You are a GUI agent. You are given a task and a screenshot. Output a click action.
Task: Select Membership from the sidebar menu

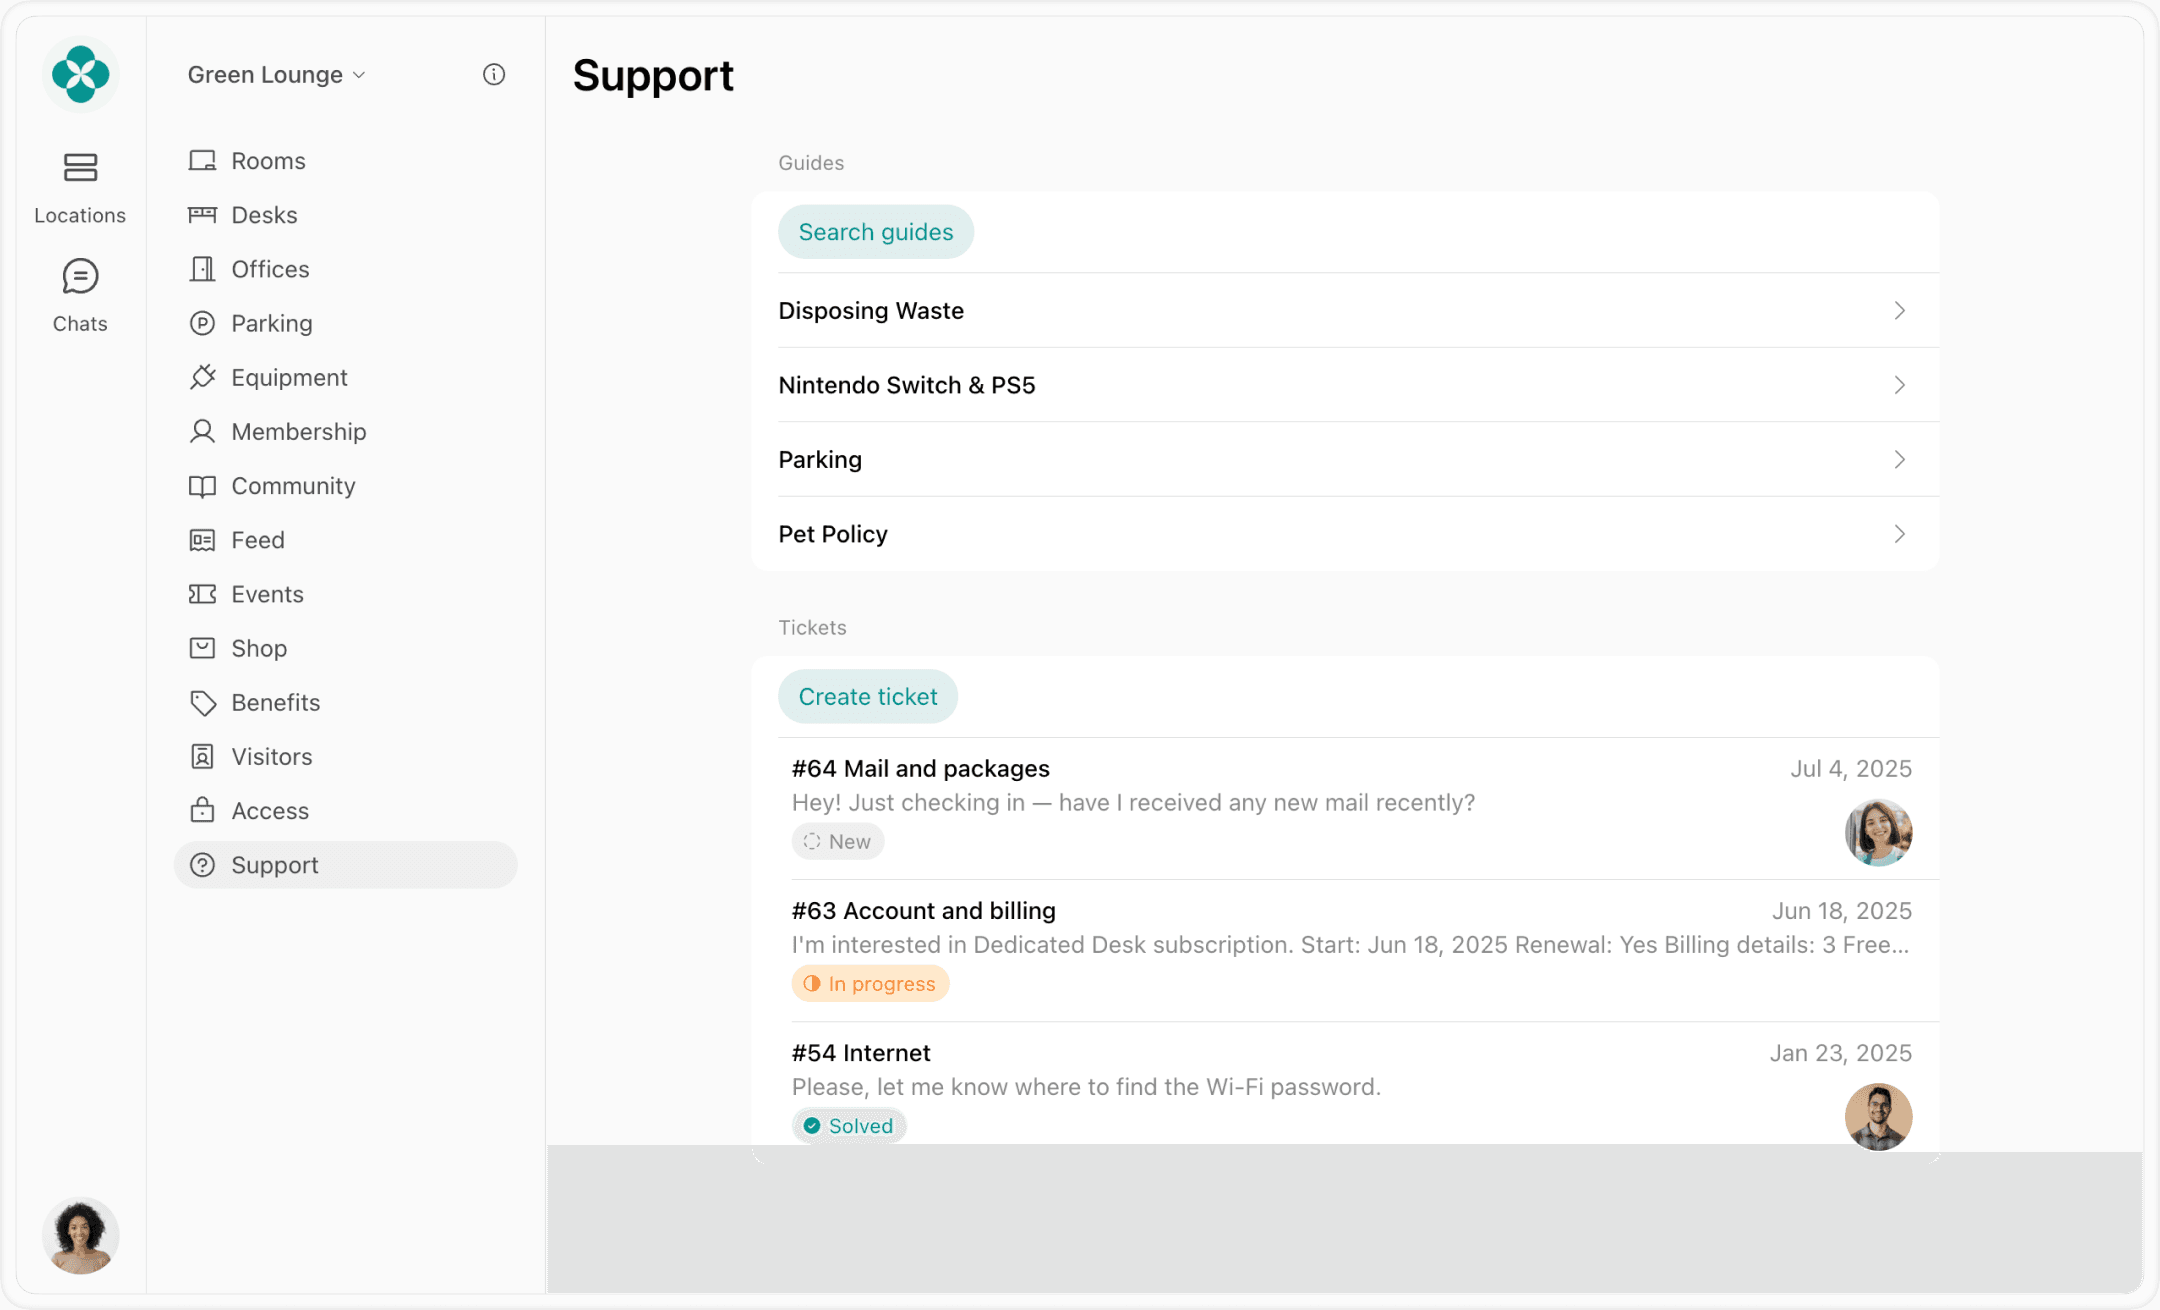point(298,431)
